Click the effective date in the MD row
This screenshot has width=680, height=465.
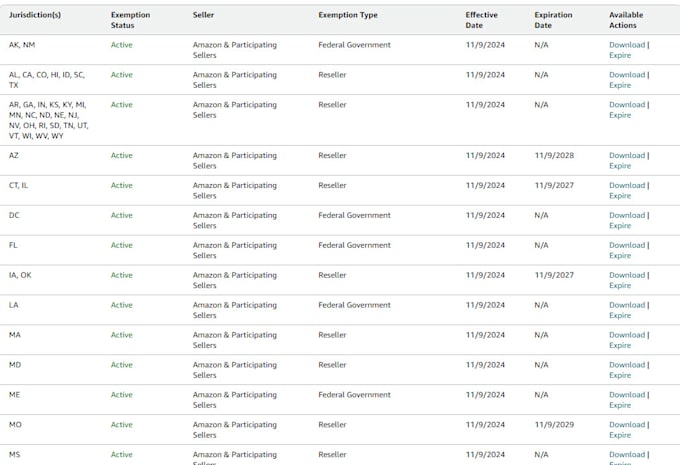485,365
